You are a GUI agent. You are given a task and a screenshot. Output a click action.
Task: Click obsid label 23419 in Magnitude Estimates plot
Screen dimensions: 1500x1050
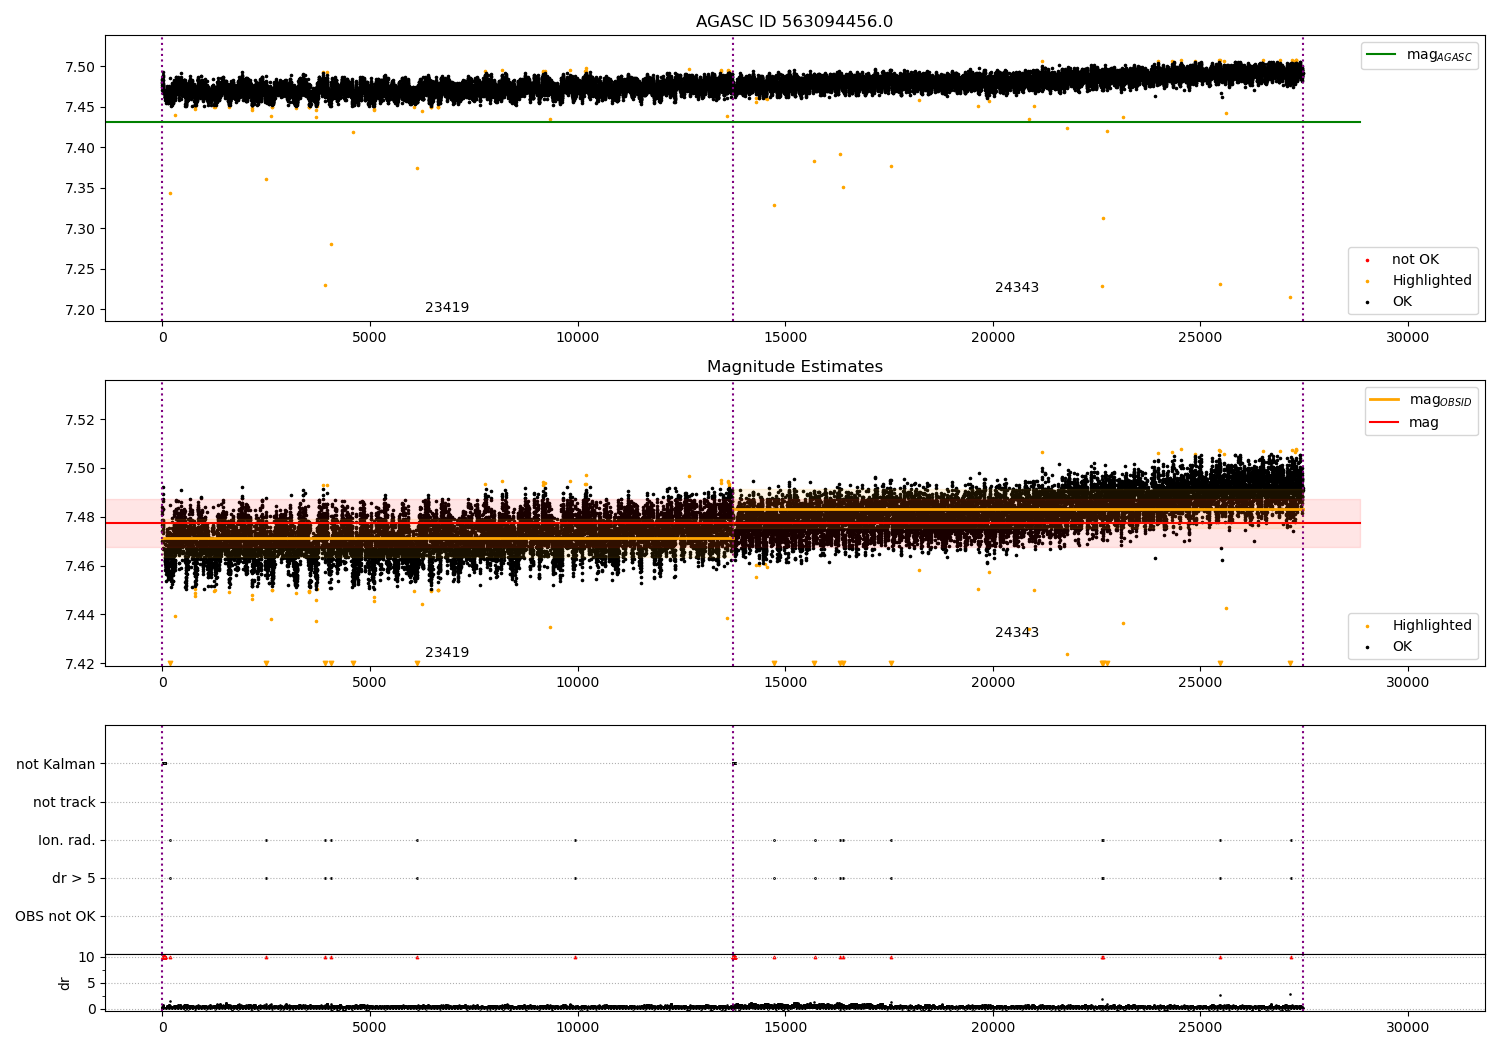(447, 653)
